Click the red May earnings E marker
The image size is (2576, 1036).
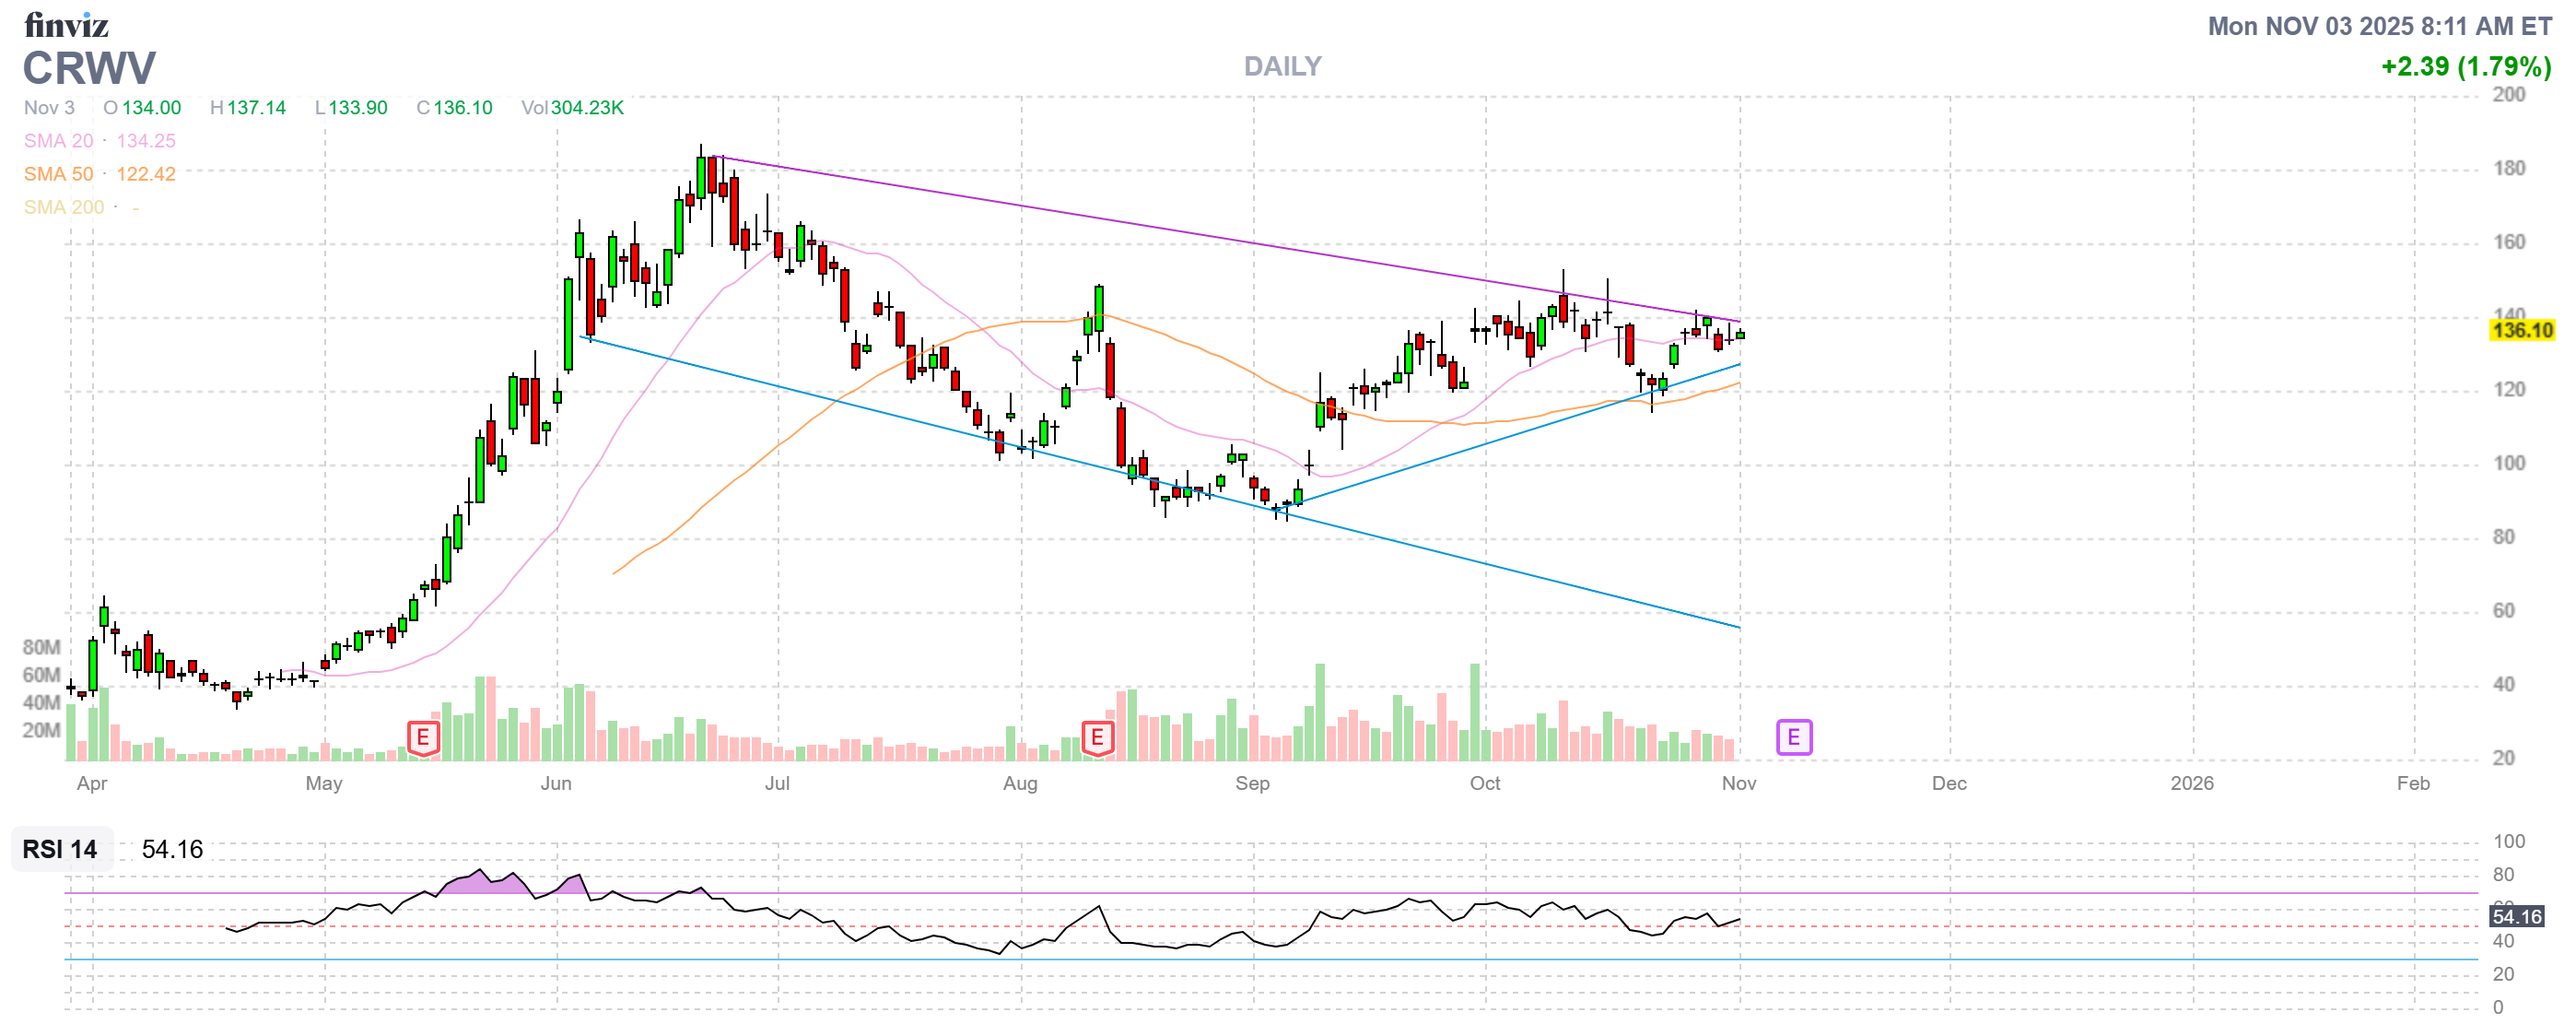pos(423,738)
